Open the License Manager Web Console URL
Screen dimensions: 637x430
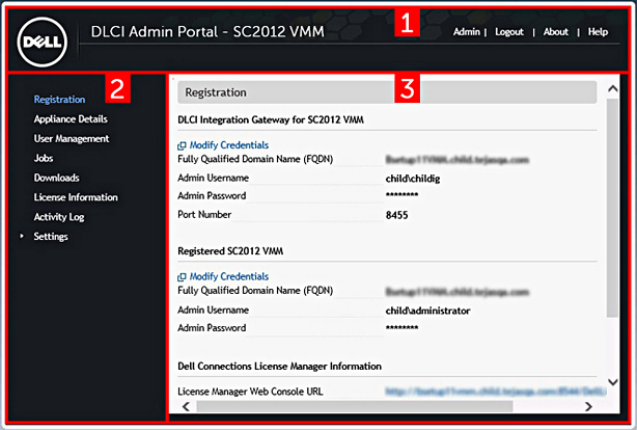[496, 391]
